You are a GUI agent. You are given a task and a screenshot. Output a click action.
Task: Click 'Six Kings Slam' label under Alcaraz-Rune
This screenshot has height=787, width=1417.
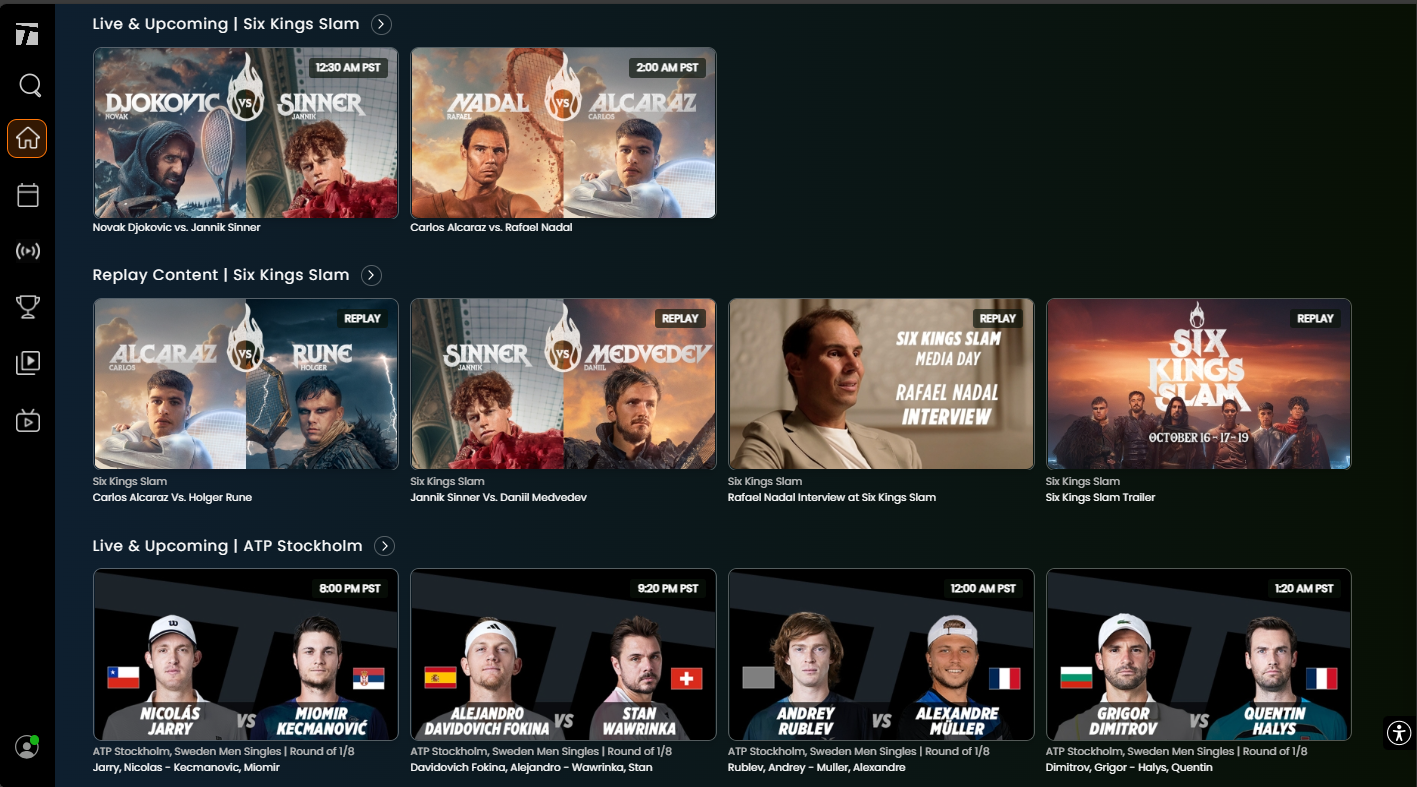pos(130,482)
